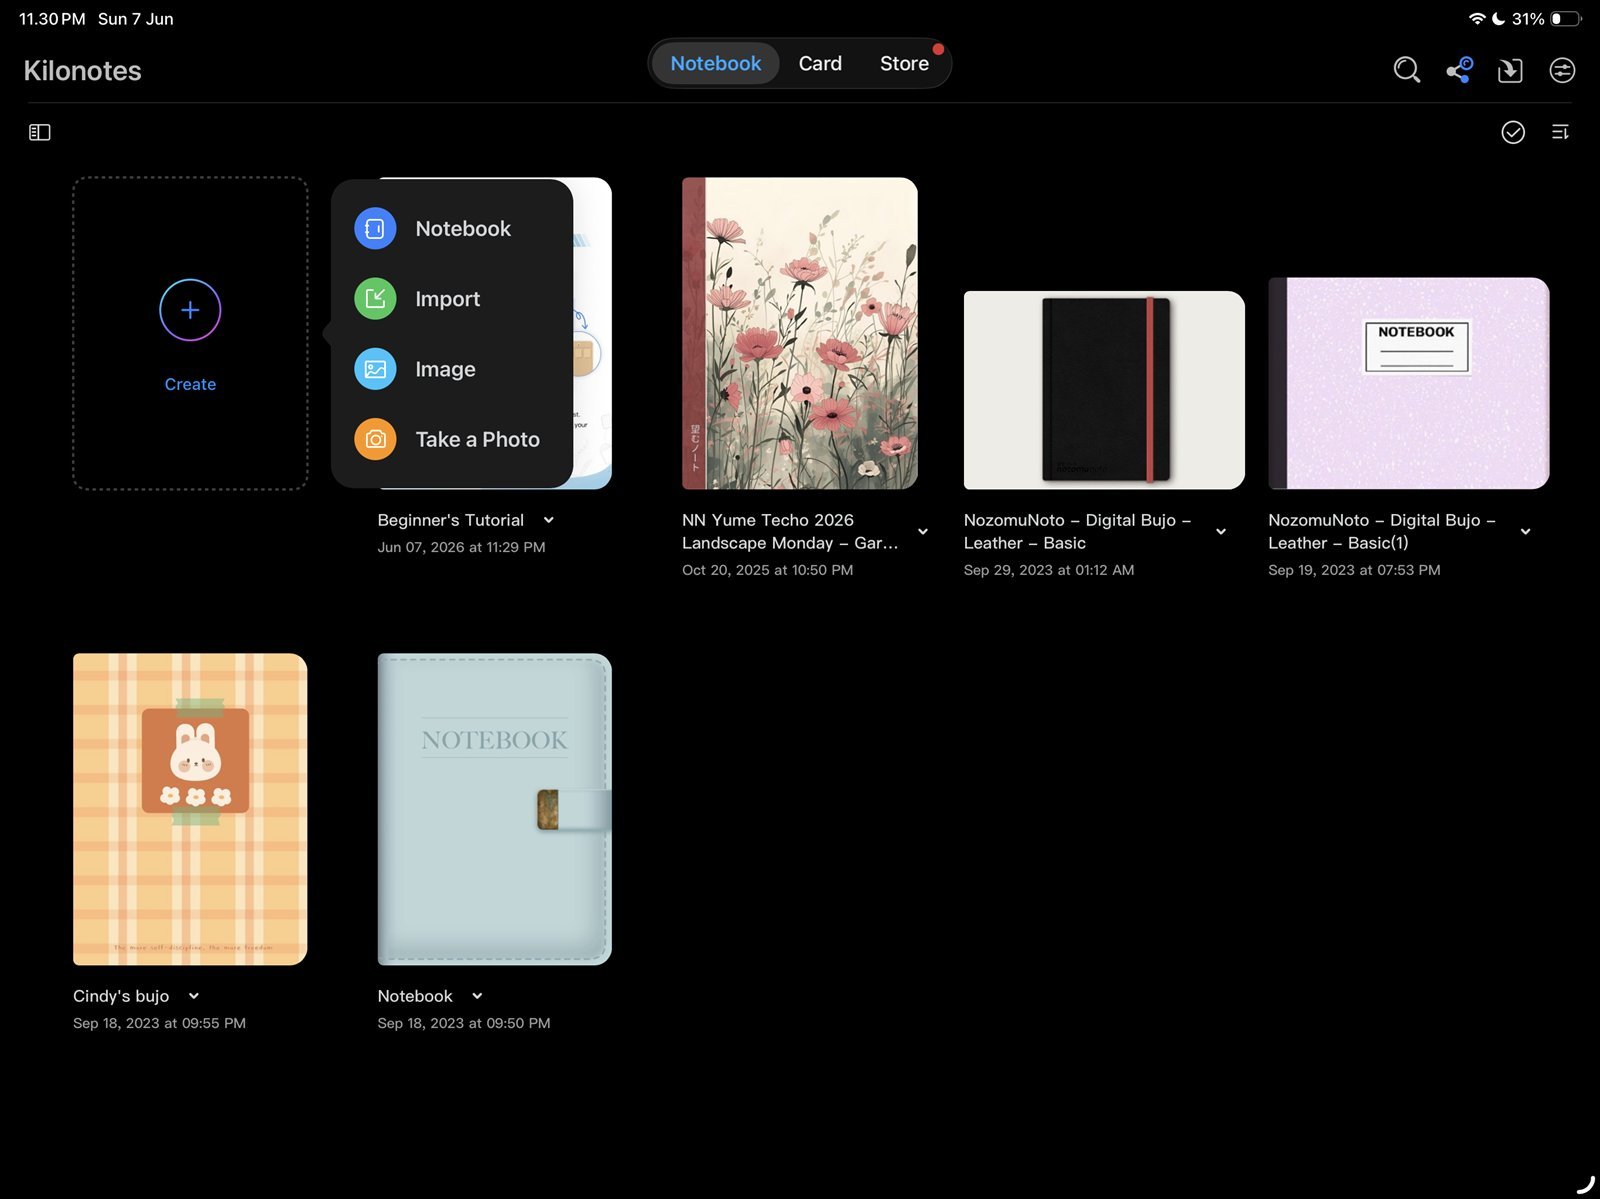Click NozomuNoto Leather – Basic(1) title
The width and height of the screenshot is (1600, 1199).
(1382, 532)
